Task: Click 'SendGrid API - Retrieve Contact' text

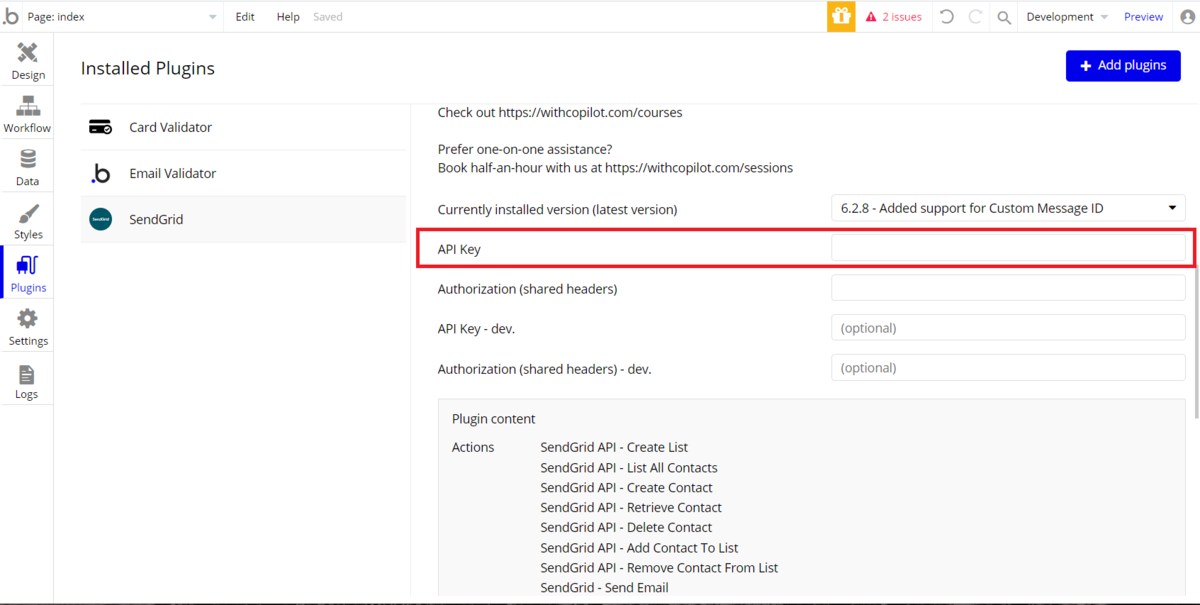Action: click(631, 507)
